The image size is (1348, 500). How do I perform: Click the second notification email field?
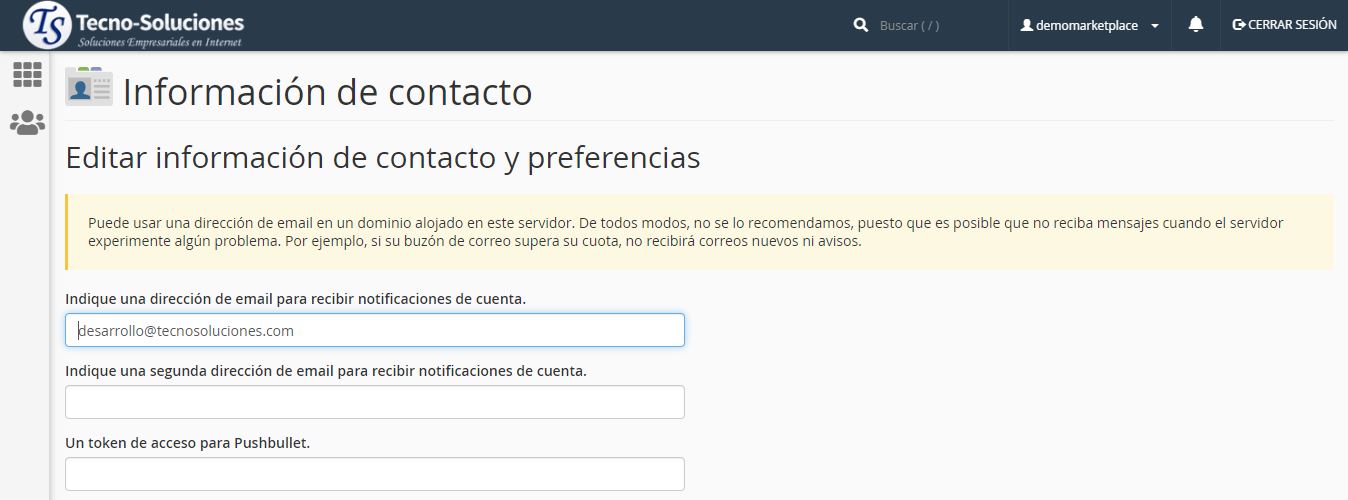click(375, 402)
